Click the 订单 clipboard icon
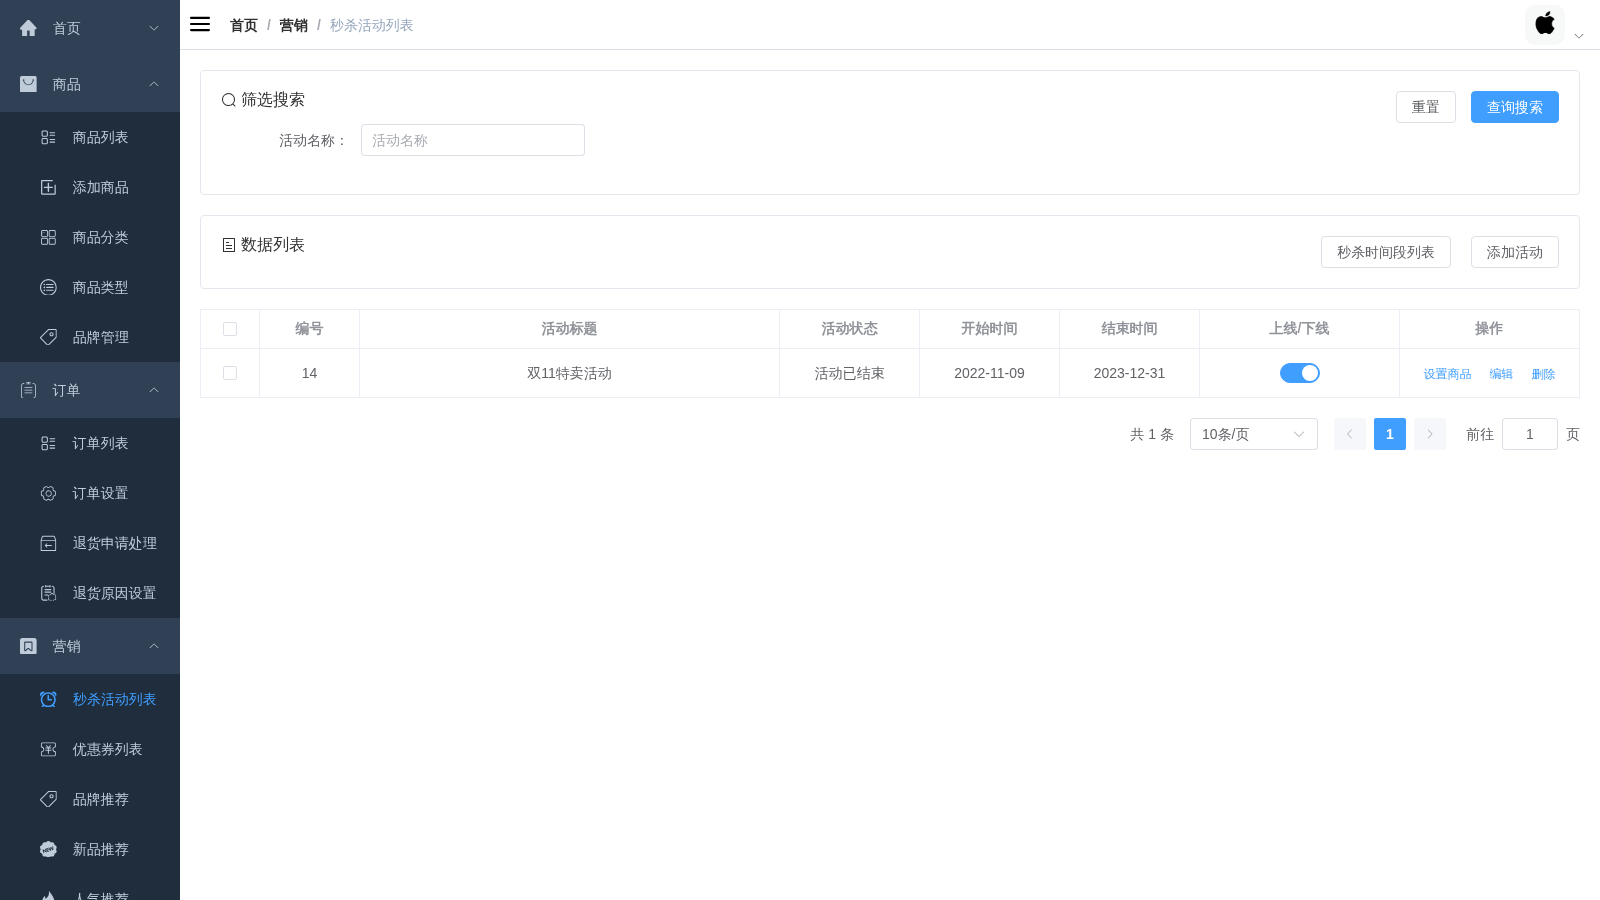1600x900 pixels. pos(28,390)
